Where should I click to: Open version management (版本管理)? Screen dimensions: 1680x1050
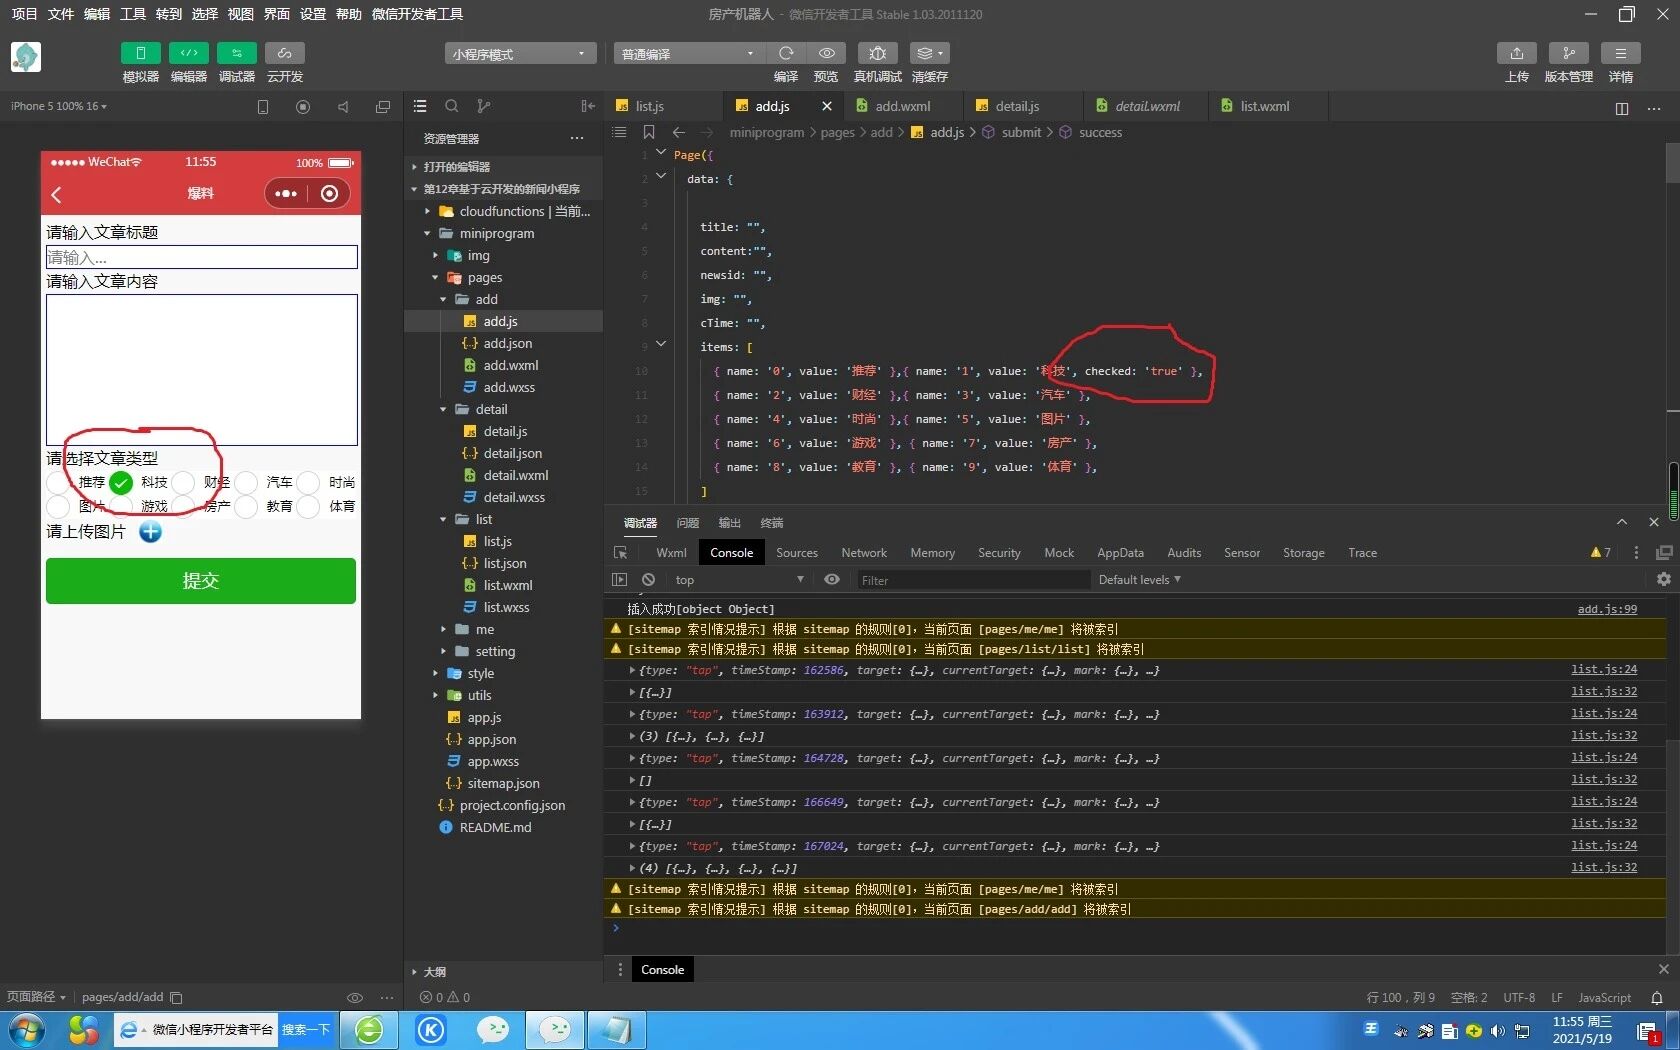1568,53
